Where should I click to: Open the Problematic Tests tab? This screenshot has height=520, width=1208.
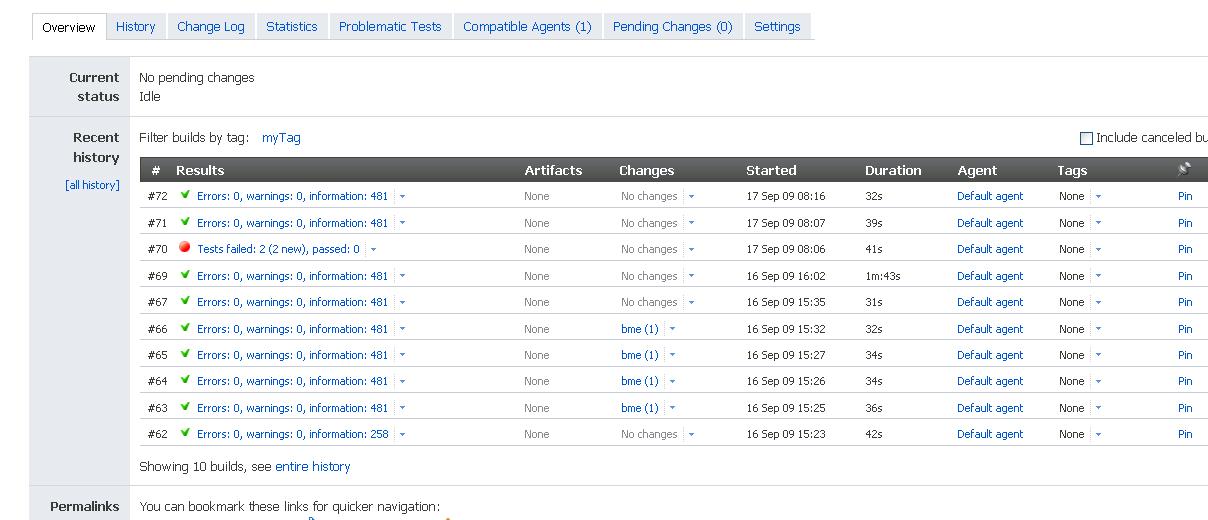click(390, 27)
